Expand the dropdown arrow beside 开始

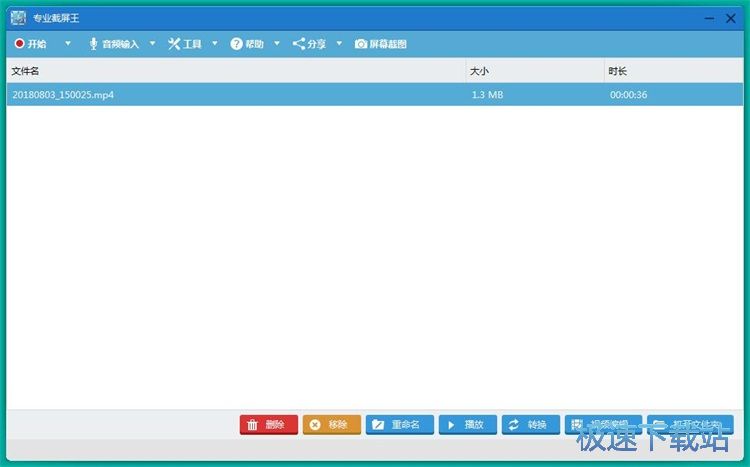coord(68,44)
